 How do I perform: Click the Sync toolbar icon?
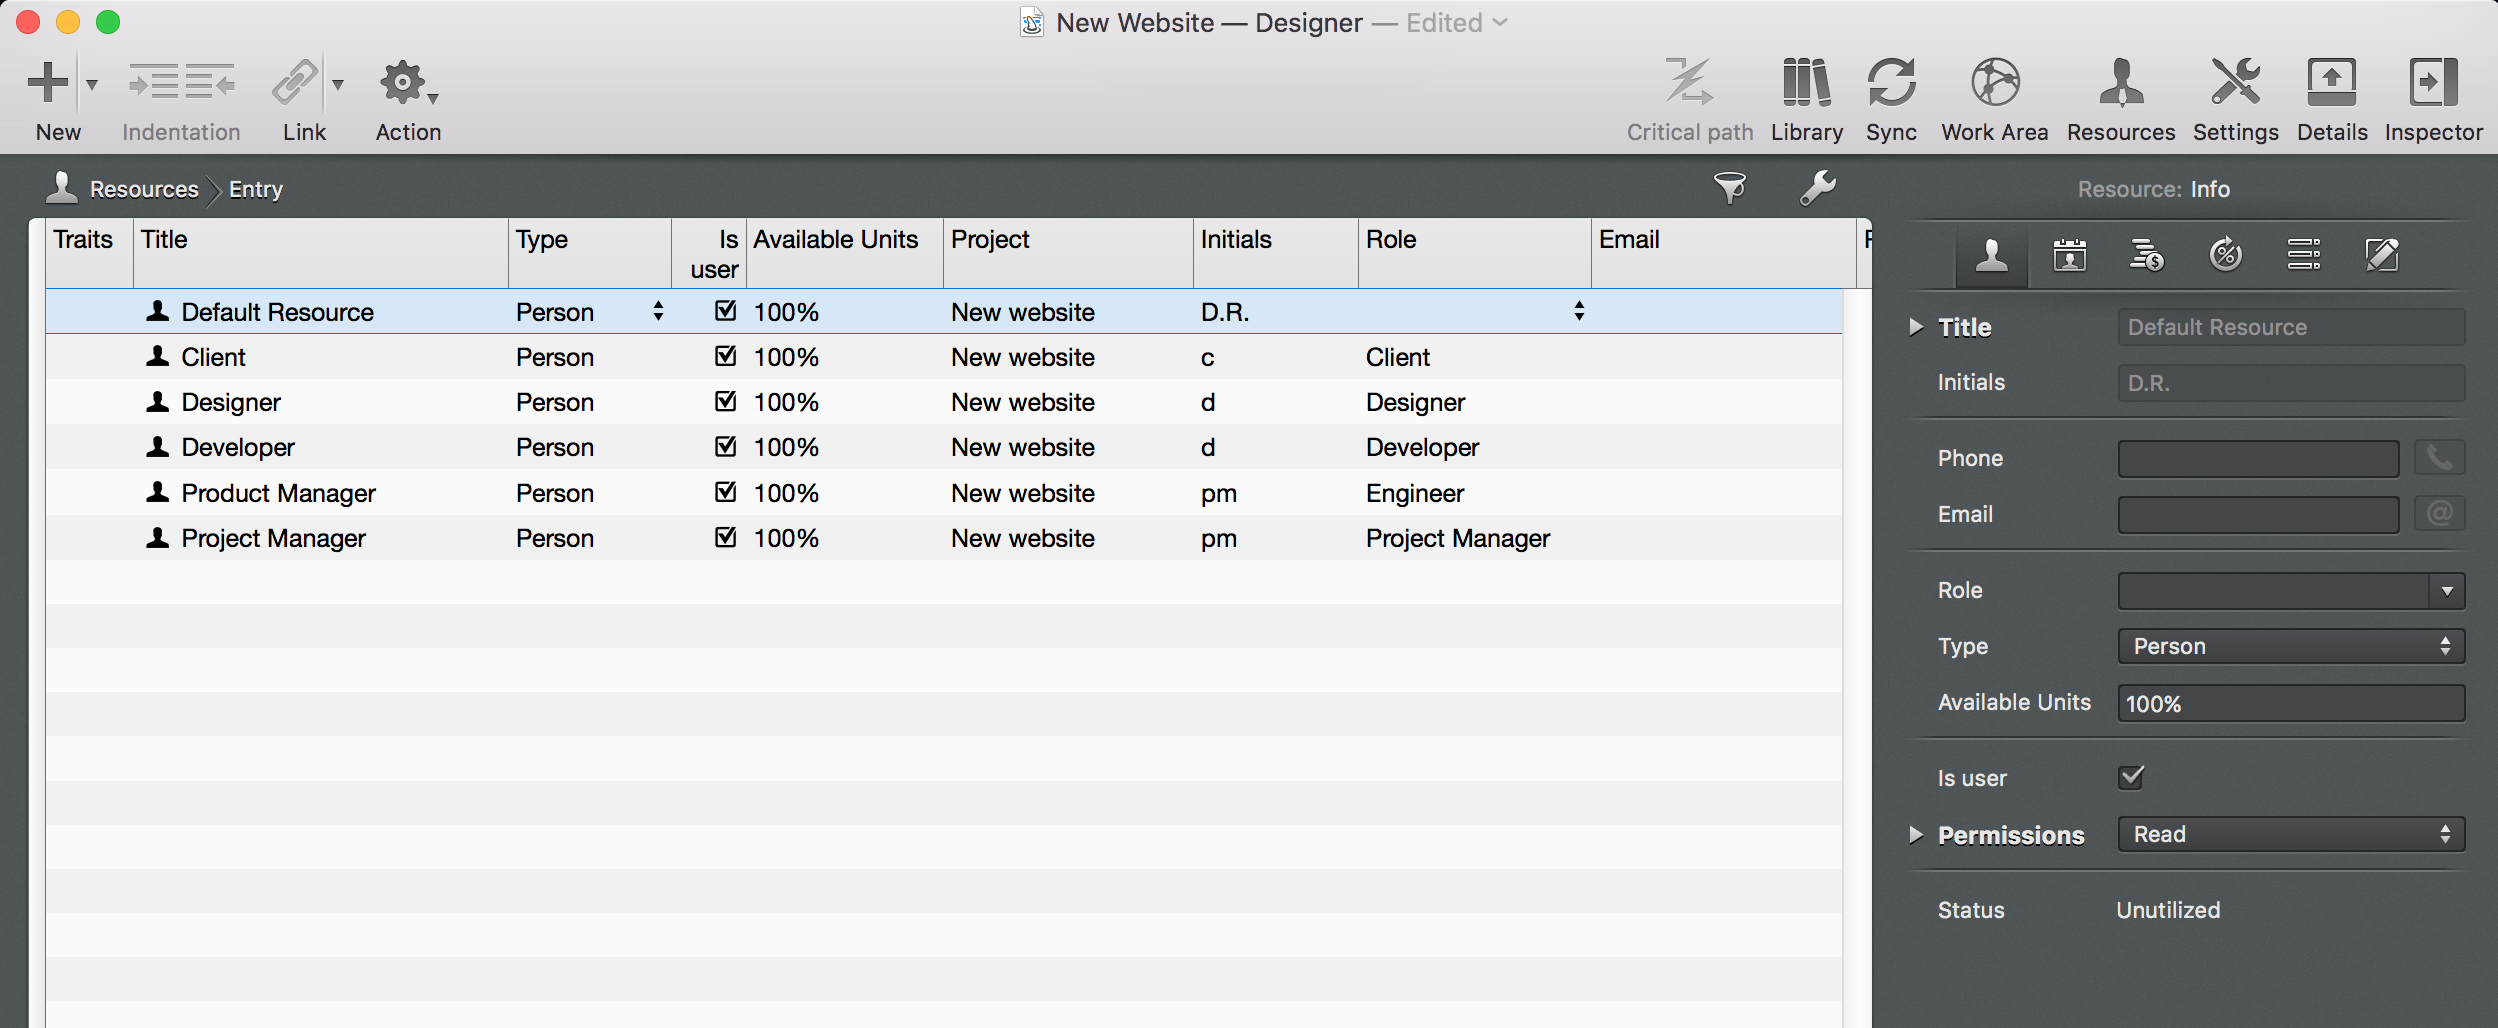point(1890,83)
